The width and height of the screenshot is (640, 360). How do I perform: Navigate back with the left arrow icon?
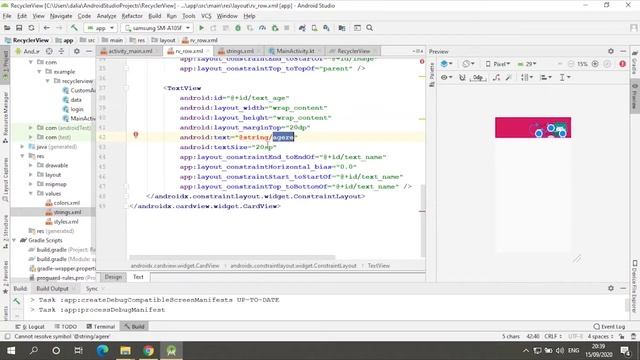pyautogui.click(x=47, y=28)
